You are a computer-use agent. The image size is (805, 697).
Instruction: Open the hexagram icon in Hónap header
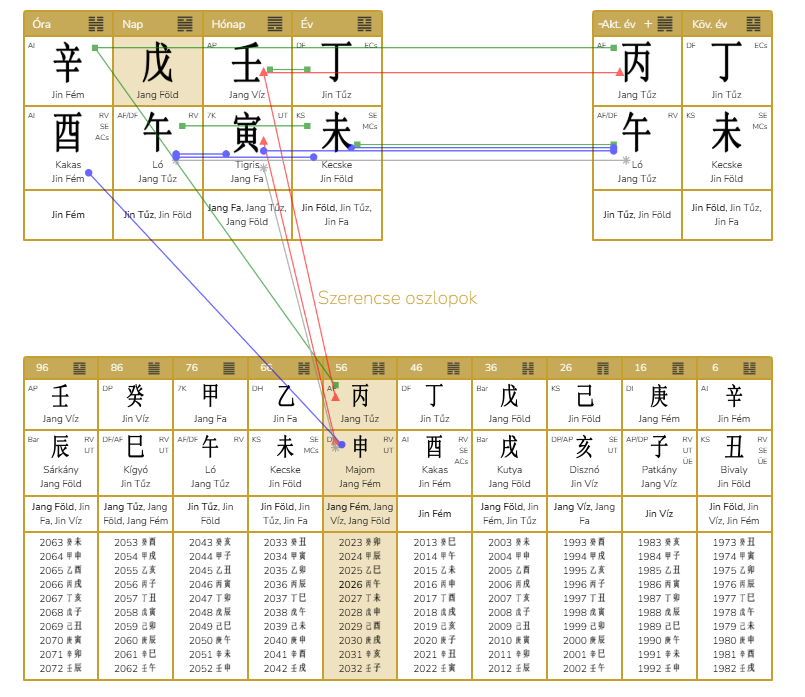(x=275, y=24)
